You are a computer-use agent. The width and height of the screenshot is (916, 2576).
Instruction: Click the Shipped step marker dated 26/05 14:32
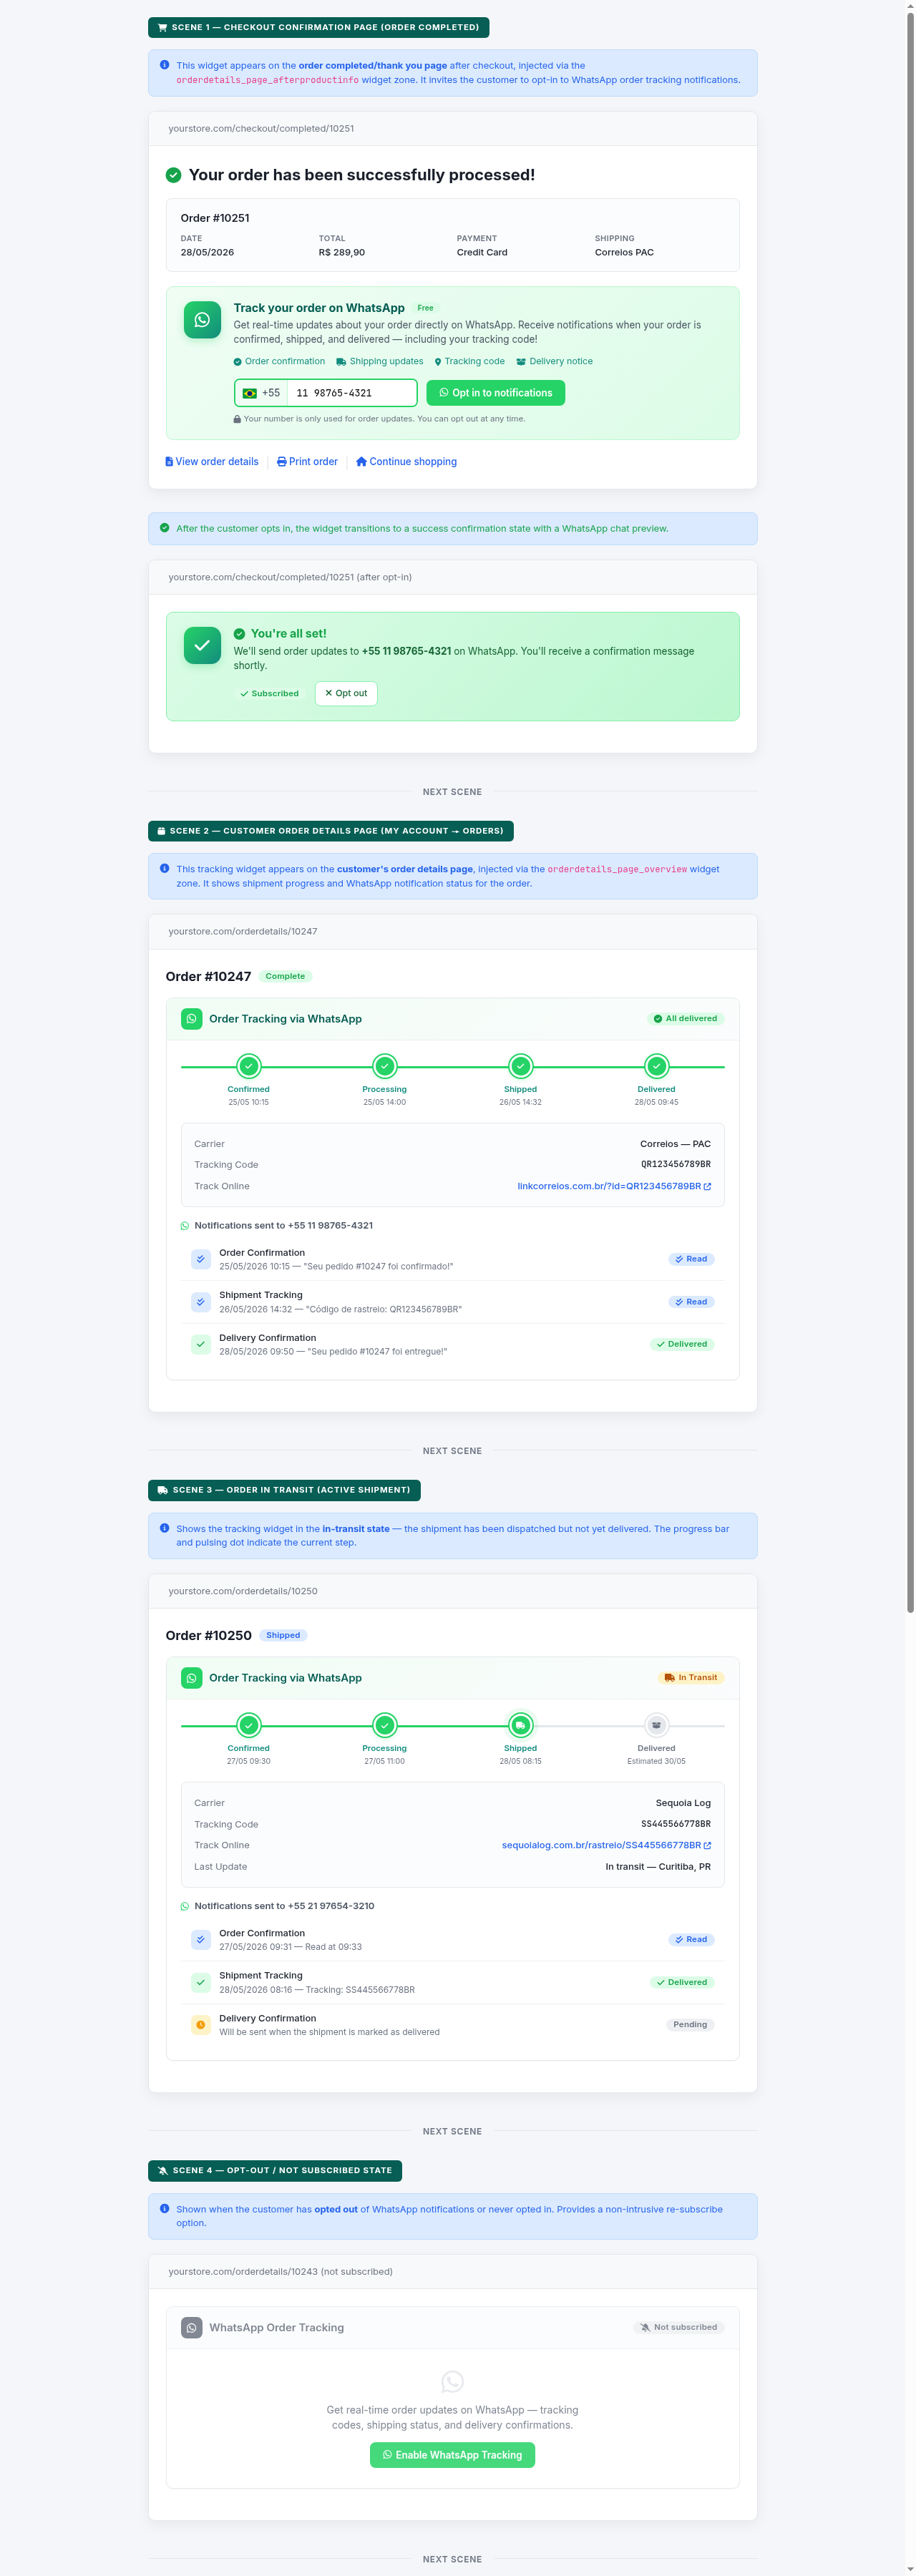(521, 1066)
